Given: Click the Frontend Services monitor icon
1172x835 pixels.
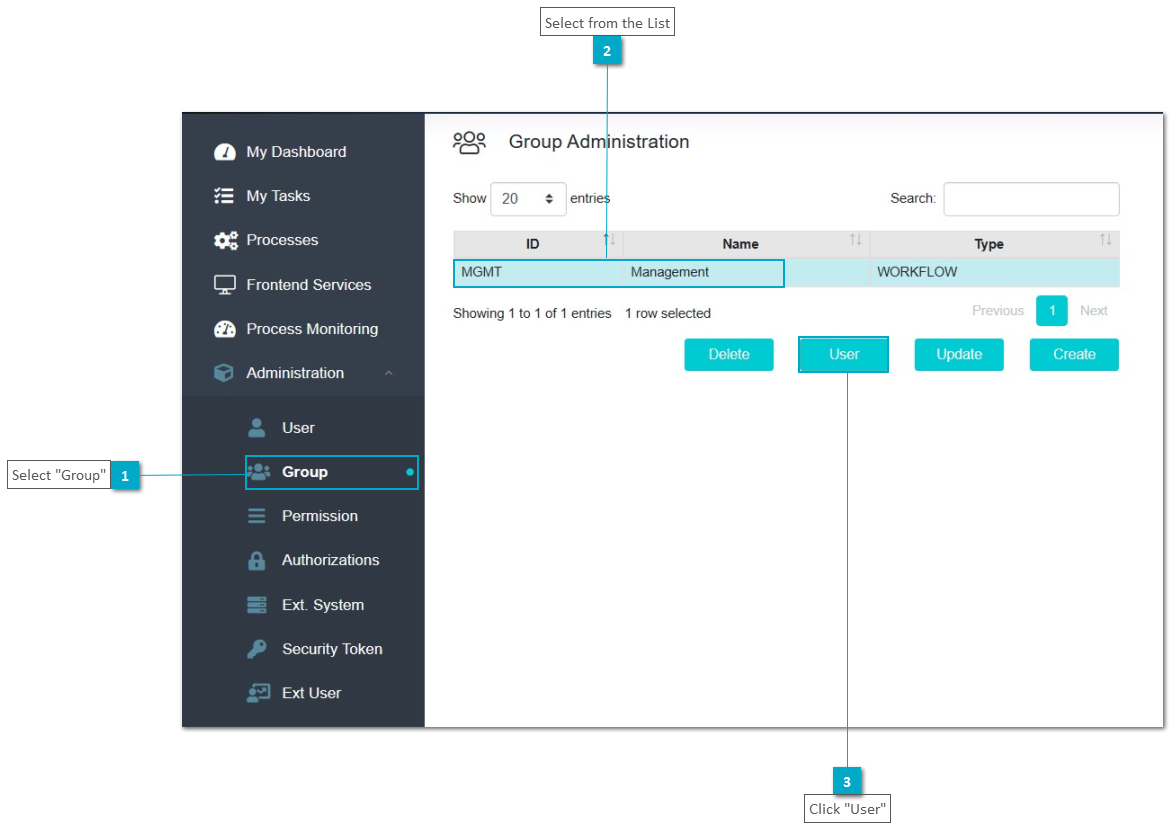Looking at the screenshot, I should pos(224,285).
